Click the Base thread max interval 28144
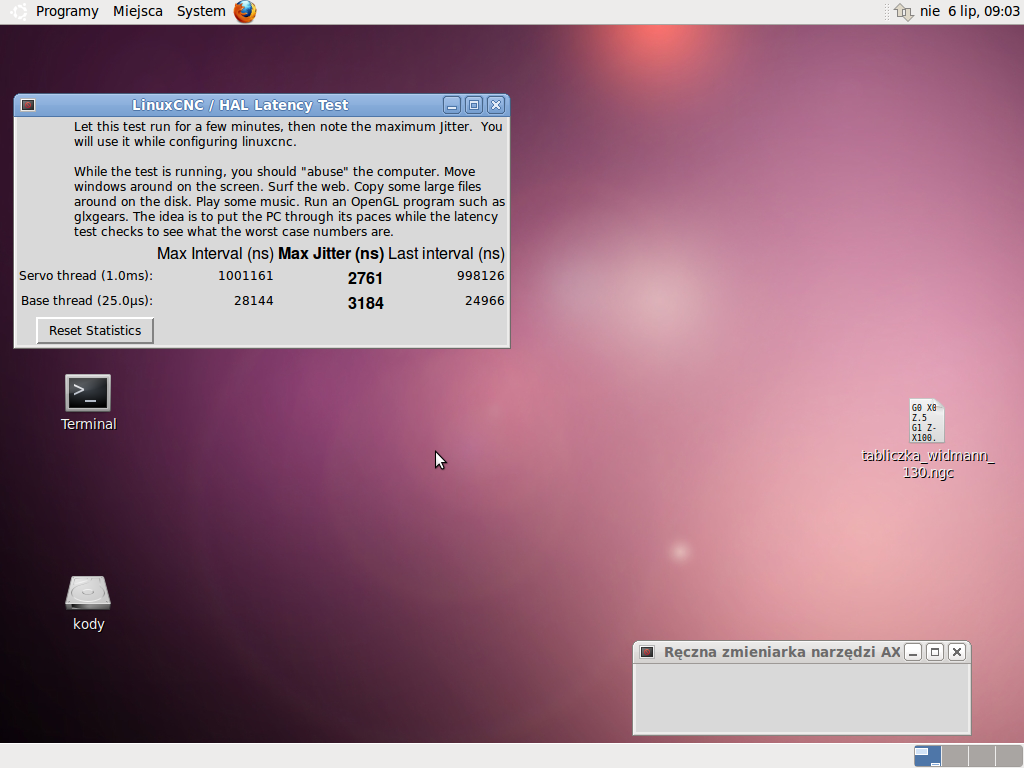The height and width of the screenshot is (768, 1024). pos(253,300)
